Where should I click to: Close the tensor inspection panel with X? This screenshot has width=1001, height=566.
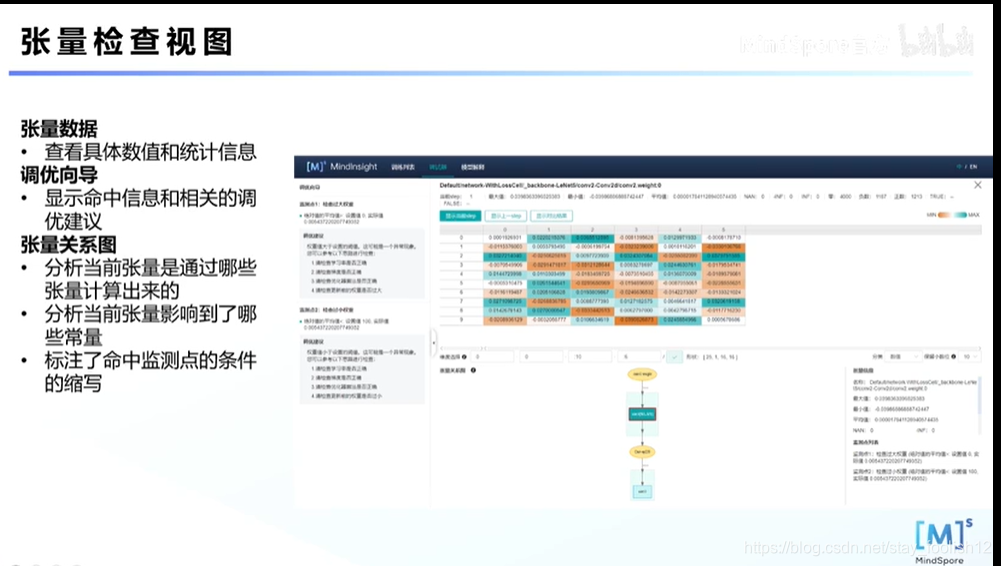click(977, 185)
